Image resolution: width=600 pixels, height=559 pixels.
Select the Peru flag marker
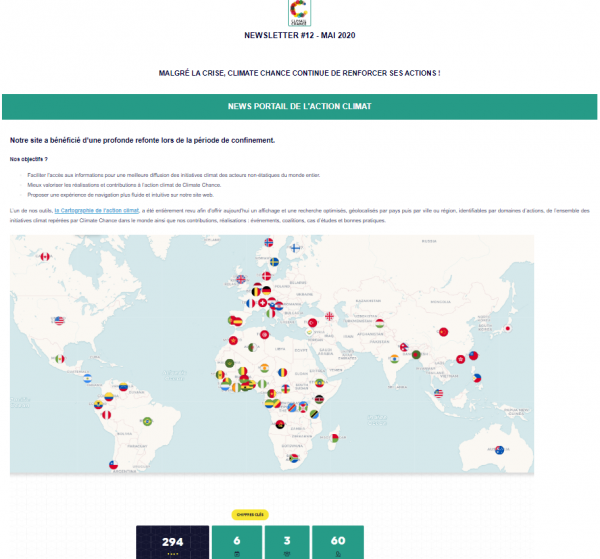[107, 415]
